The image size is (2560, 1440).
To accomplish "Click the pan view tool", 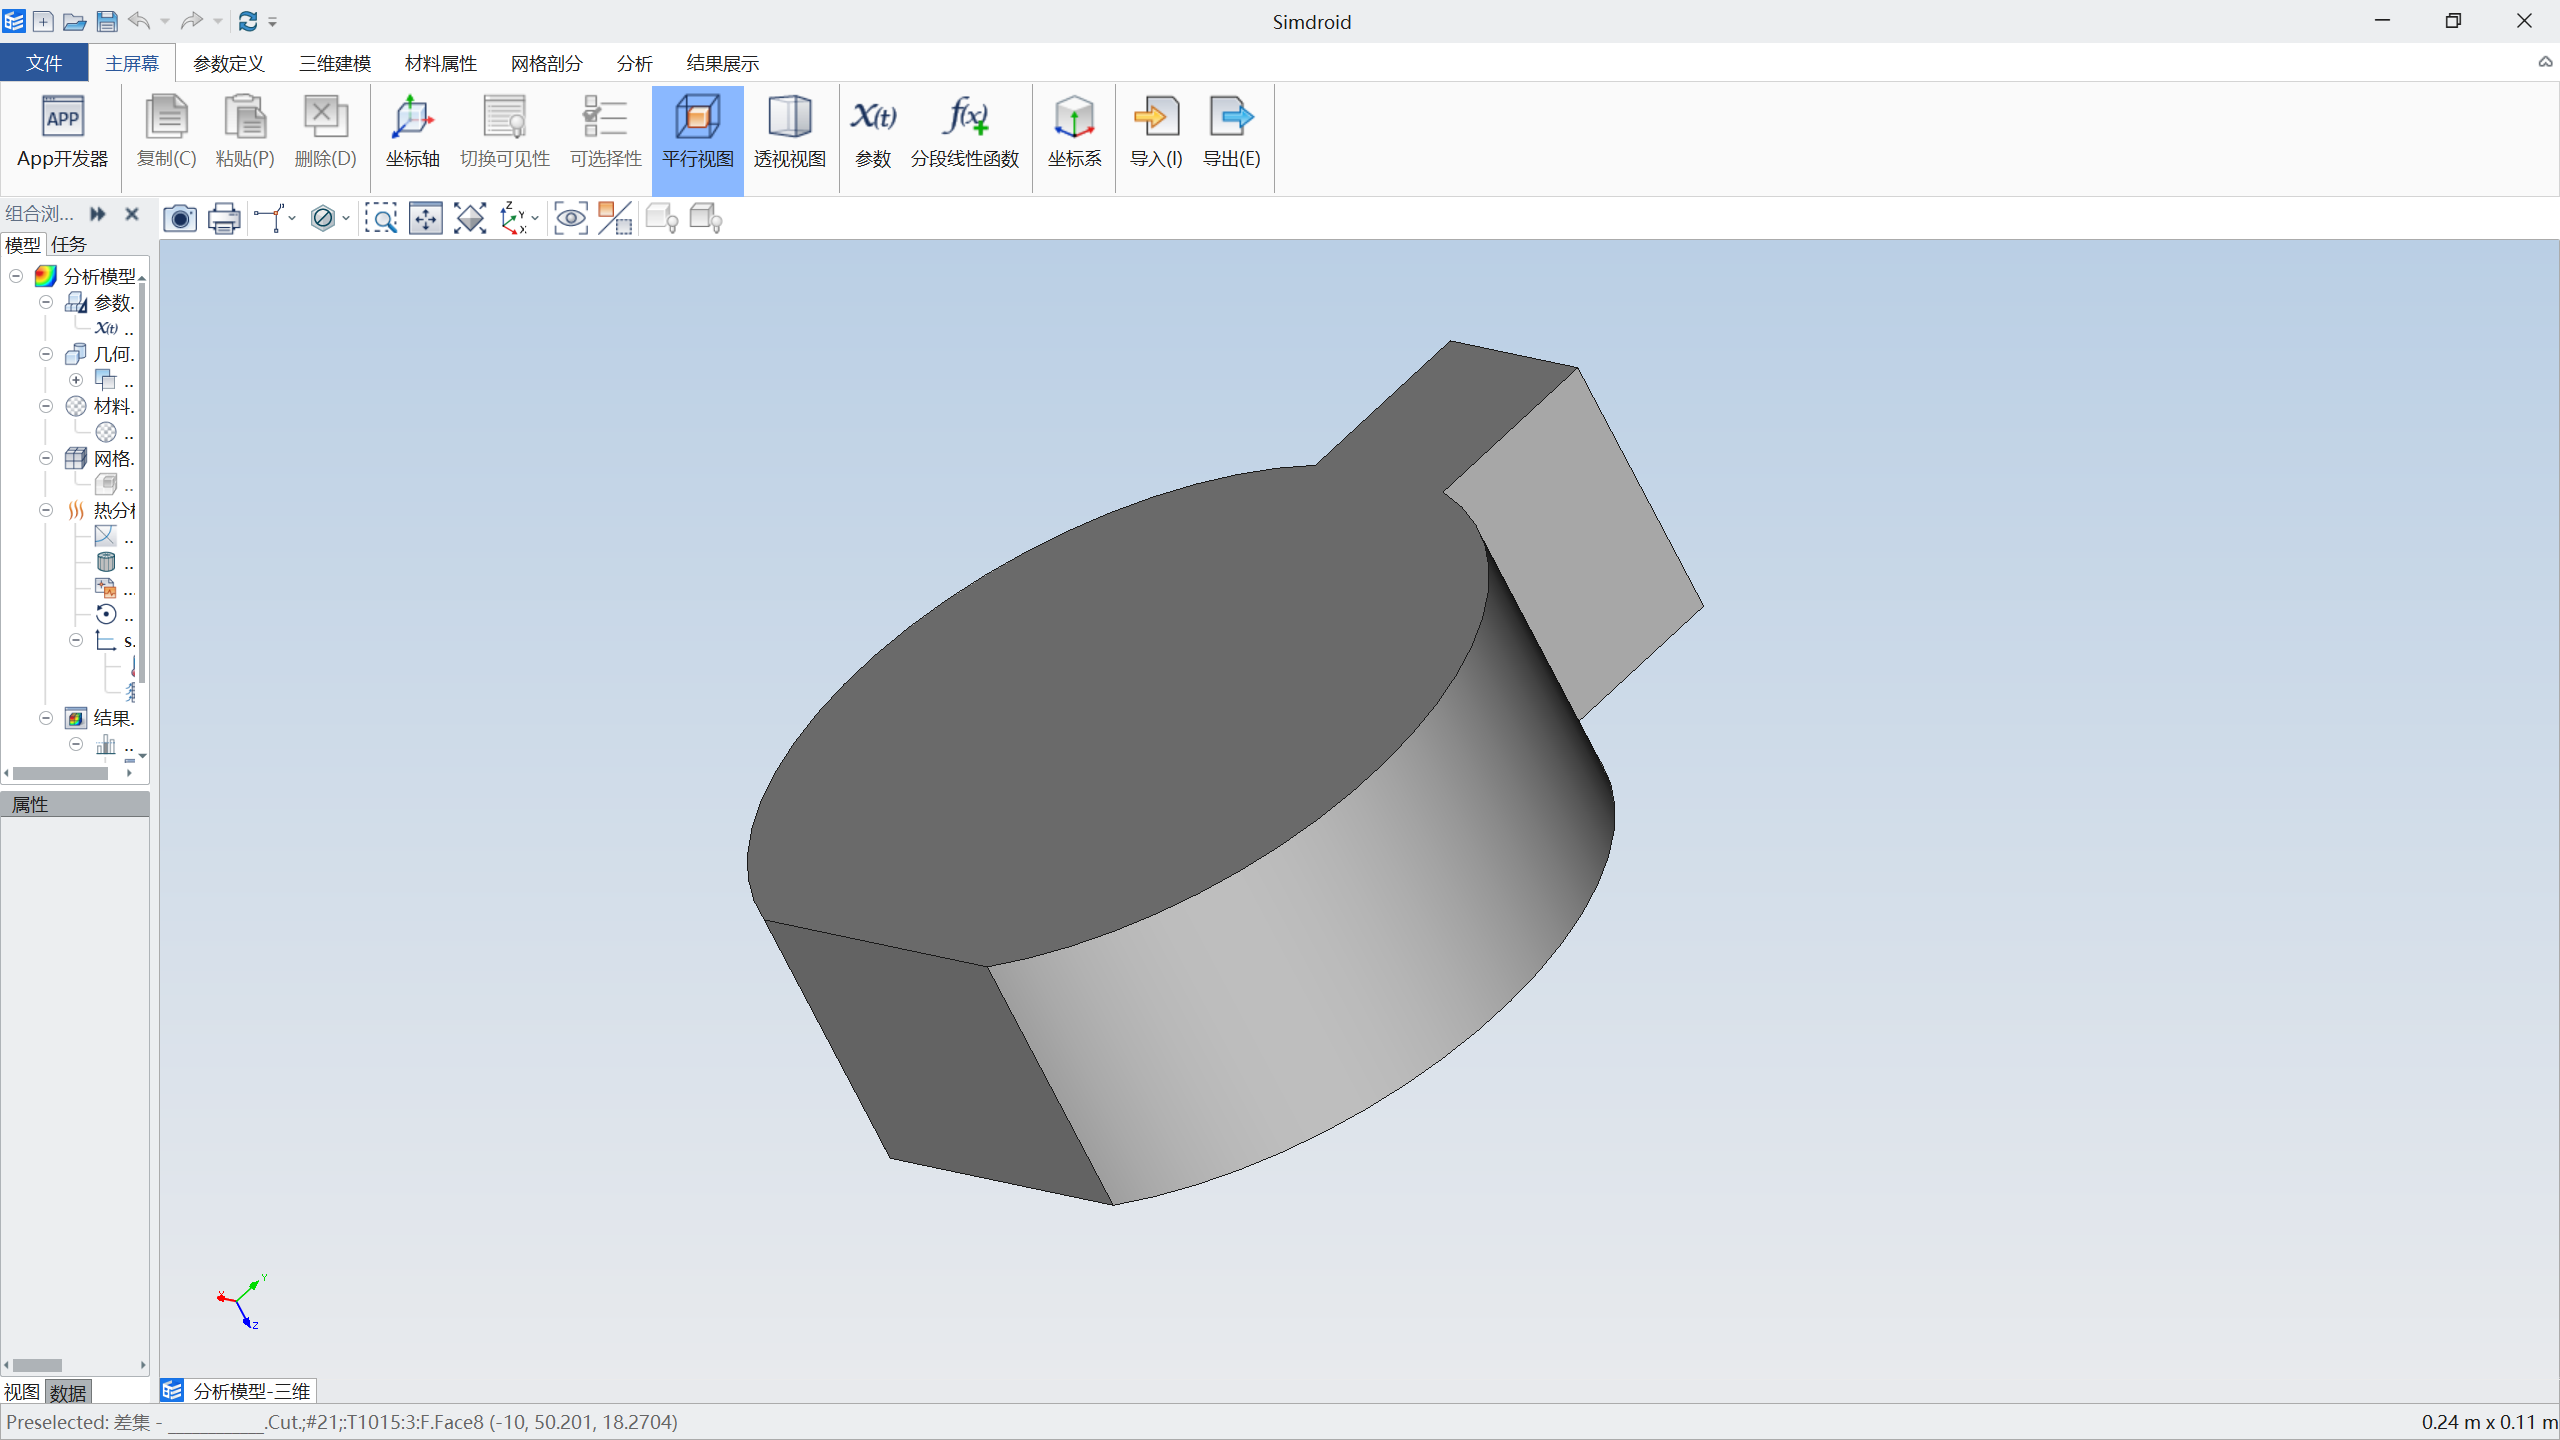I will (426, 218).
